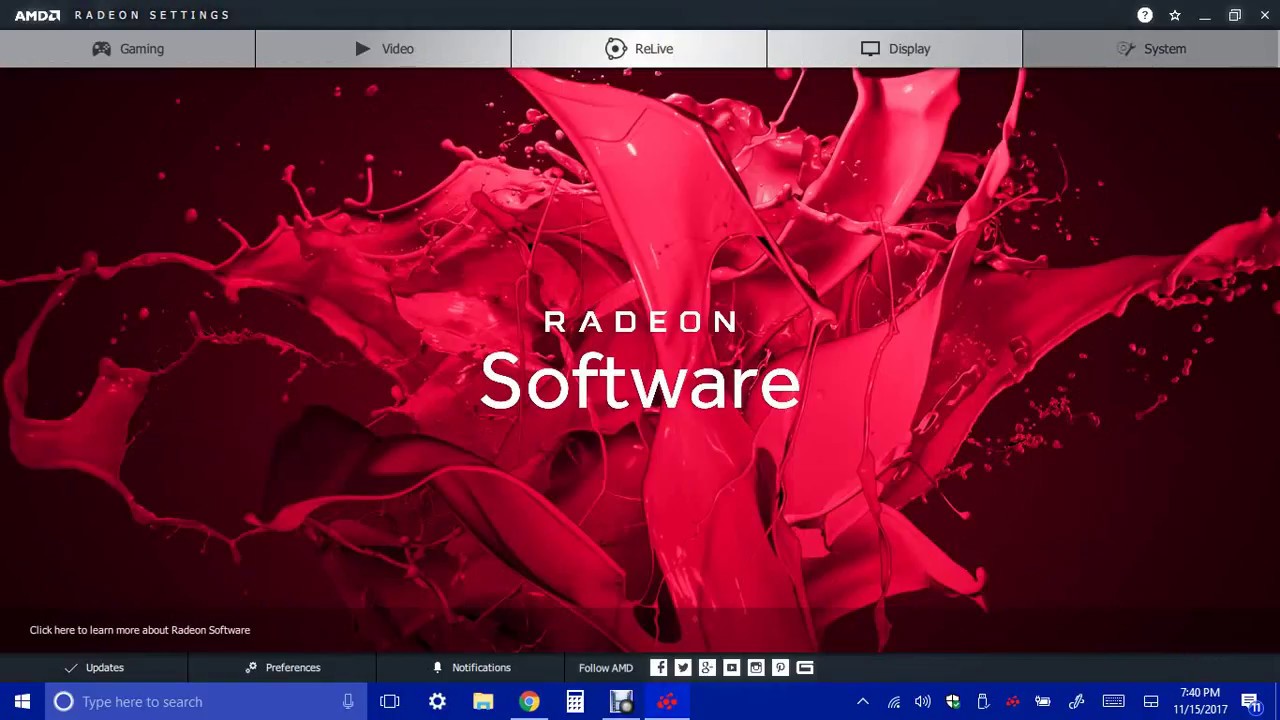Open the Display tab
The height and width of the screenshot is (720, 1280).
[895, 48]
